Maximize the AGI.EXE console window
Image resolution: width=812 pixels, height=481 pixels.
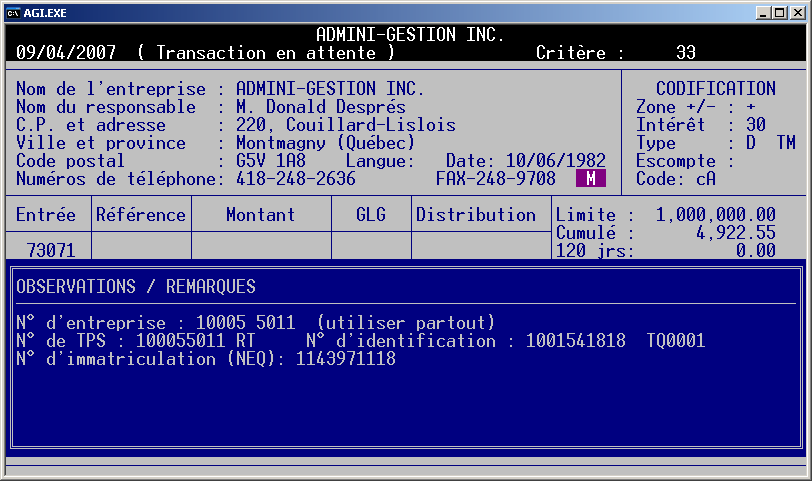click(x=781, y=12)
